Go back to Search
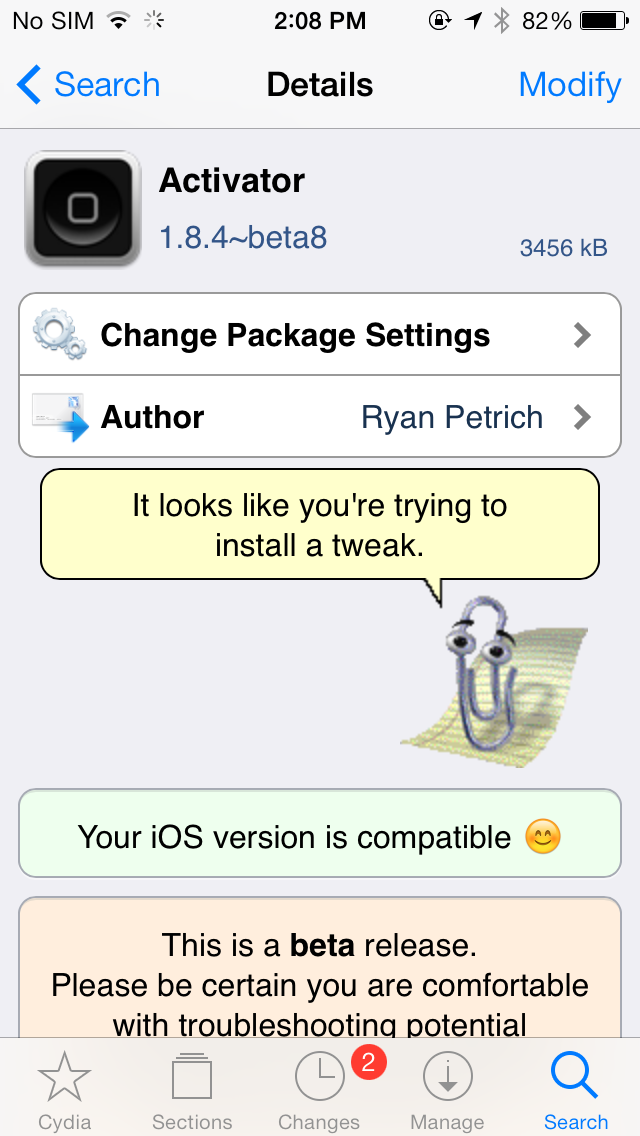 pos(88,85)
